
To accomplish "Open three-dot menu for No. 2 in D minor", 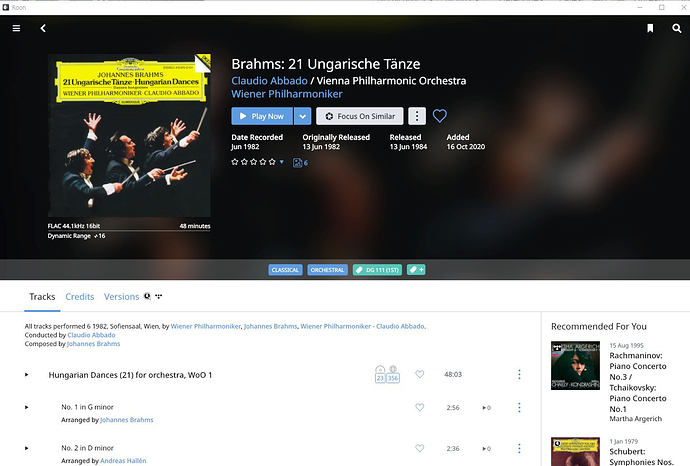I will 519,448.
